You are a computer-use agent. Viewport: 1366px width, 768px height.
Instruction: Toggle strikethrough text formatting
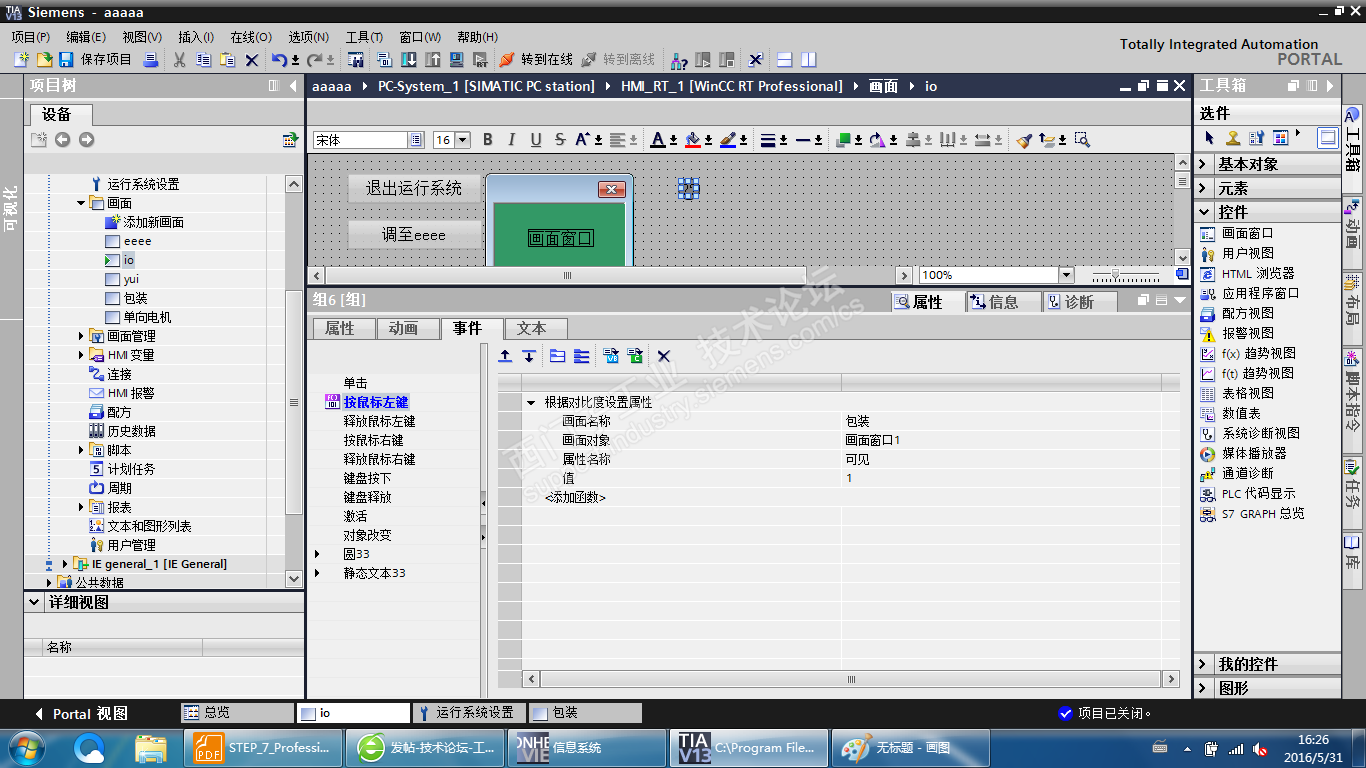[x=560, y=140]
